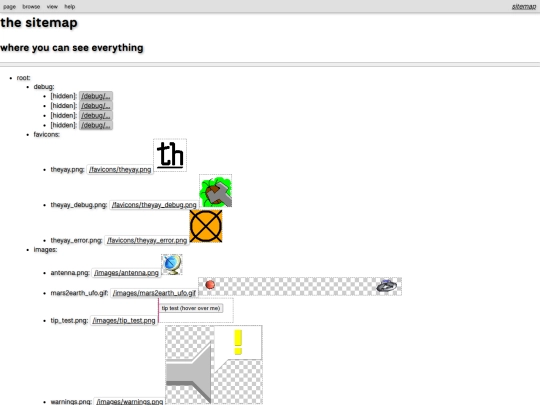This screenshot has height=405, width=540.
Task: Click the orange theyay_error crossed-circle icon
Action: (206, 226)
